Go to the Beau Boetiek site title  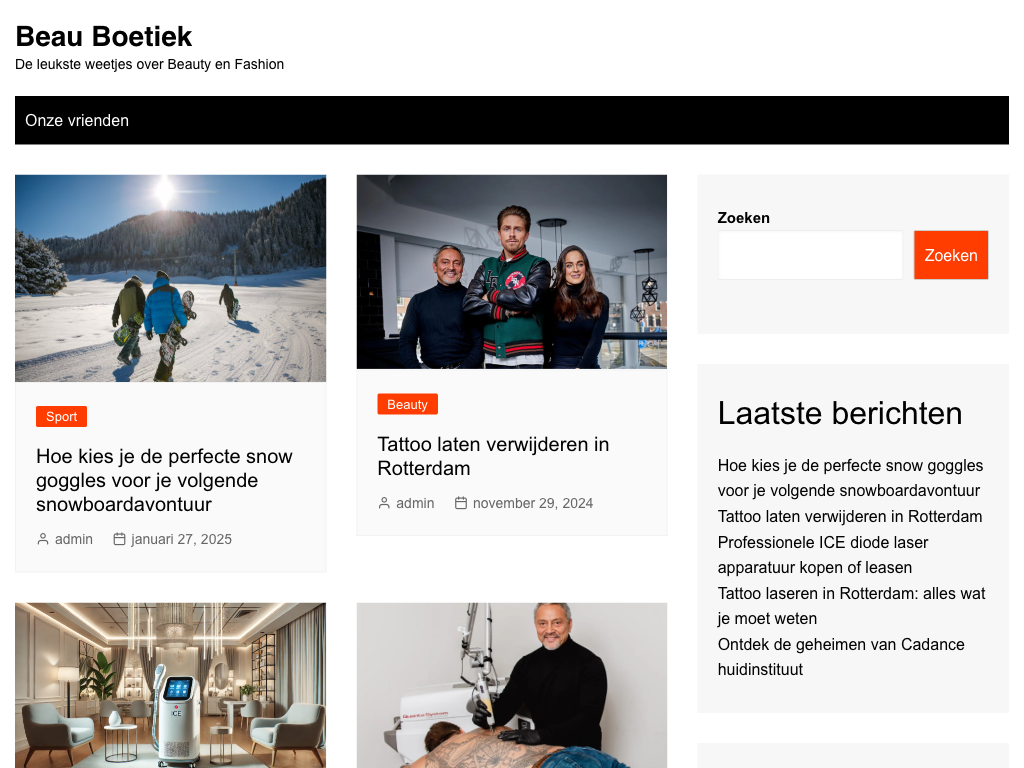pyautogui.click(x=104, y=37)
